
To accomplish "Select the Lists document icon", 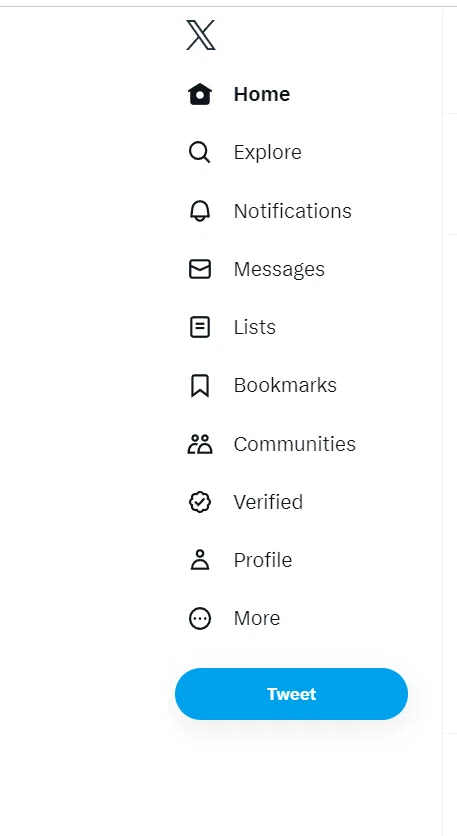I will pyautogui.click(x=200, y=327).
